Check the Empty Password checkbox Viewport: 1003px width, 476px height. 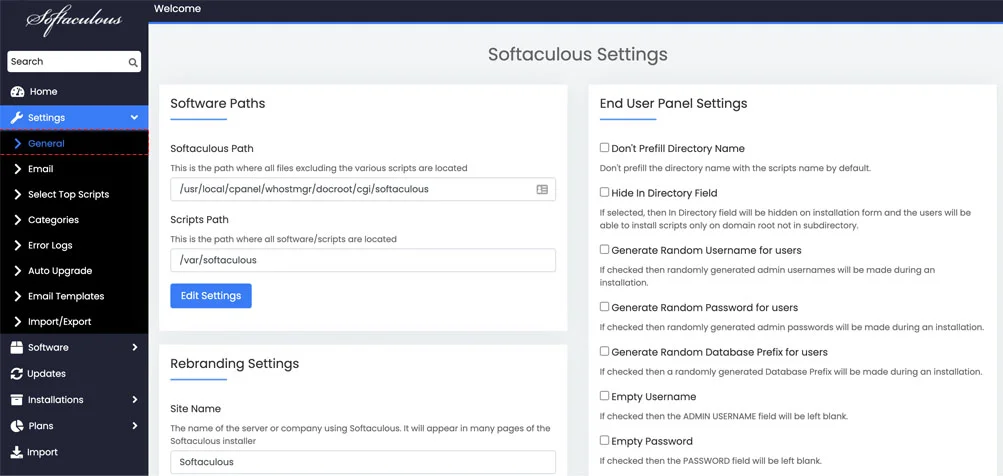604,440
